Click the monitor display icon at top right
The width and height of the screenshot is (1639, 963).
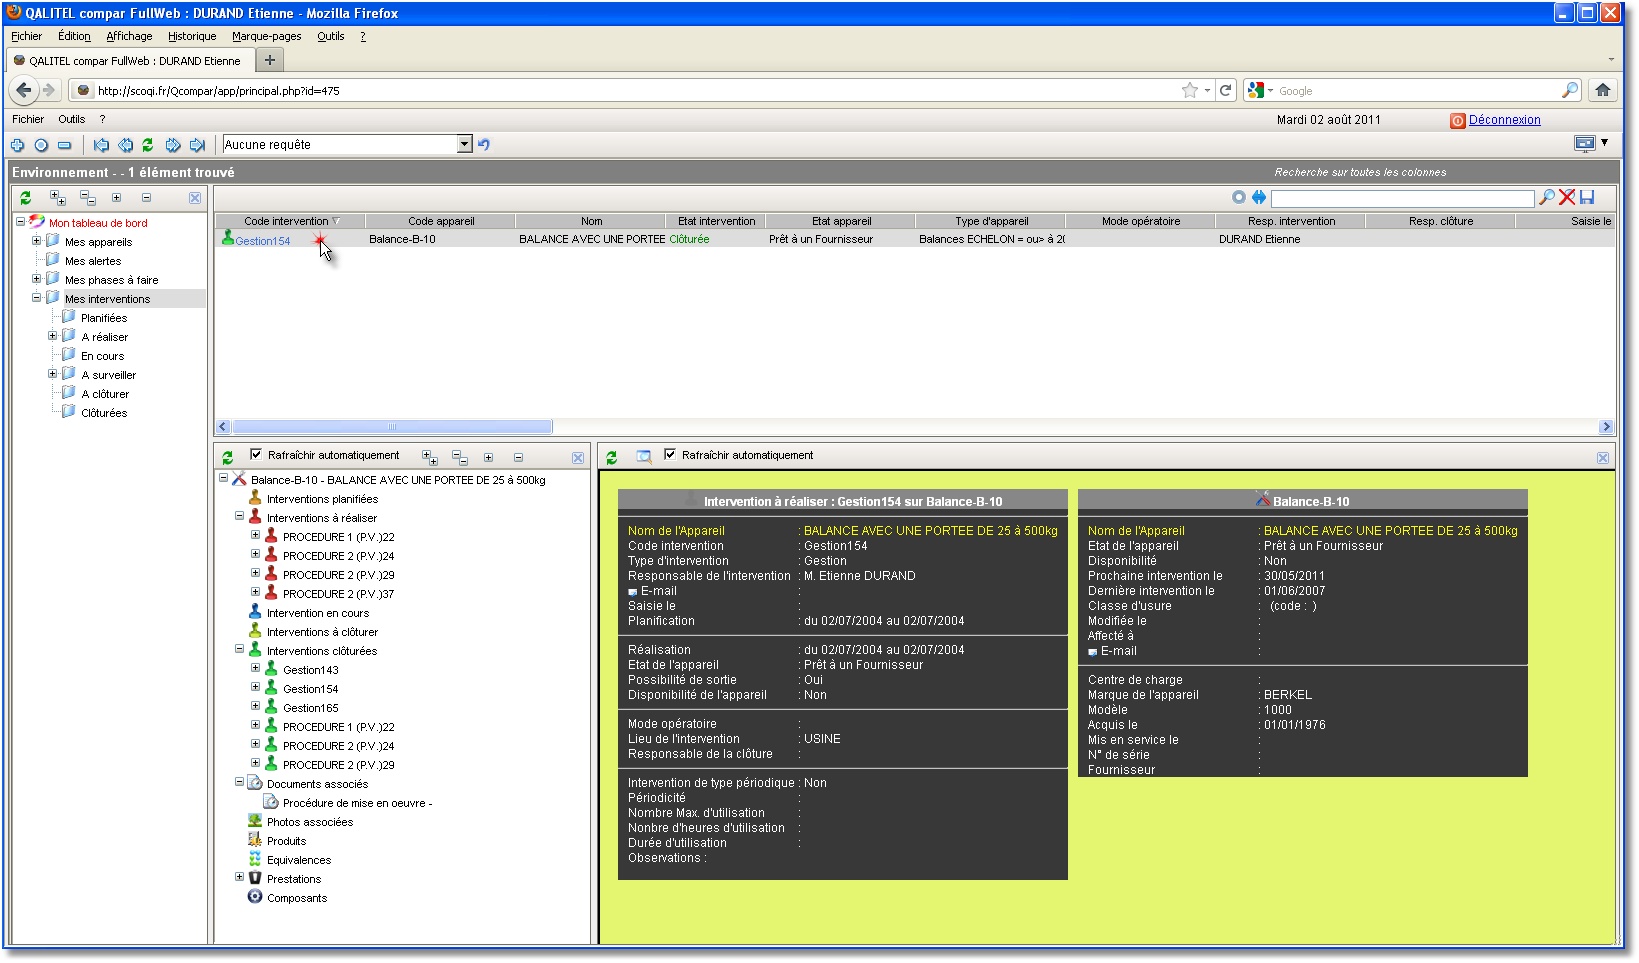[x=1585, y=144]
